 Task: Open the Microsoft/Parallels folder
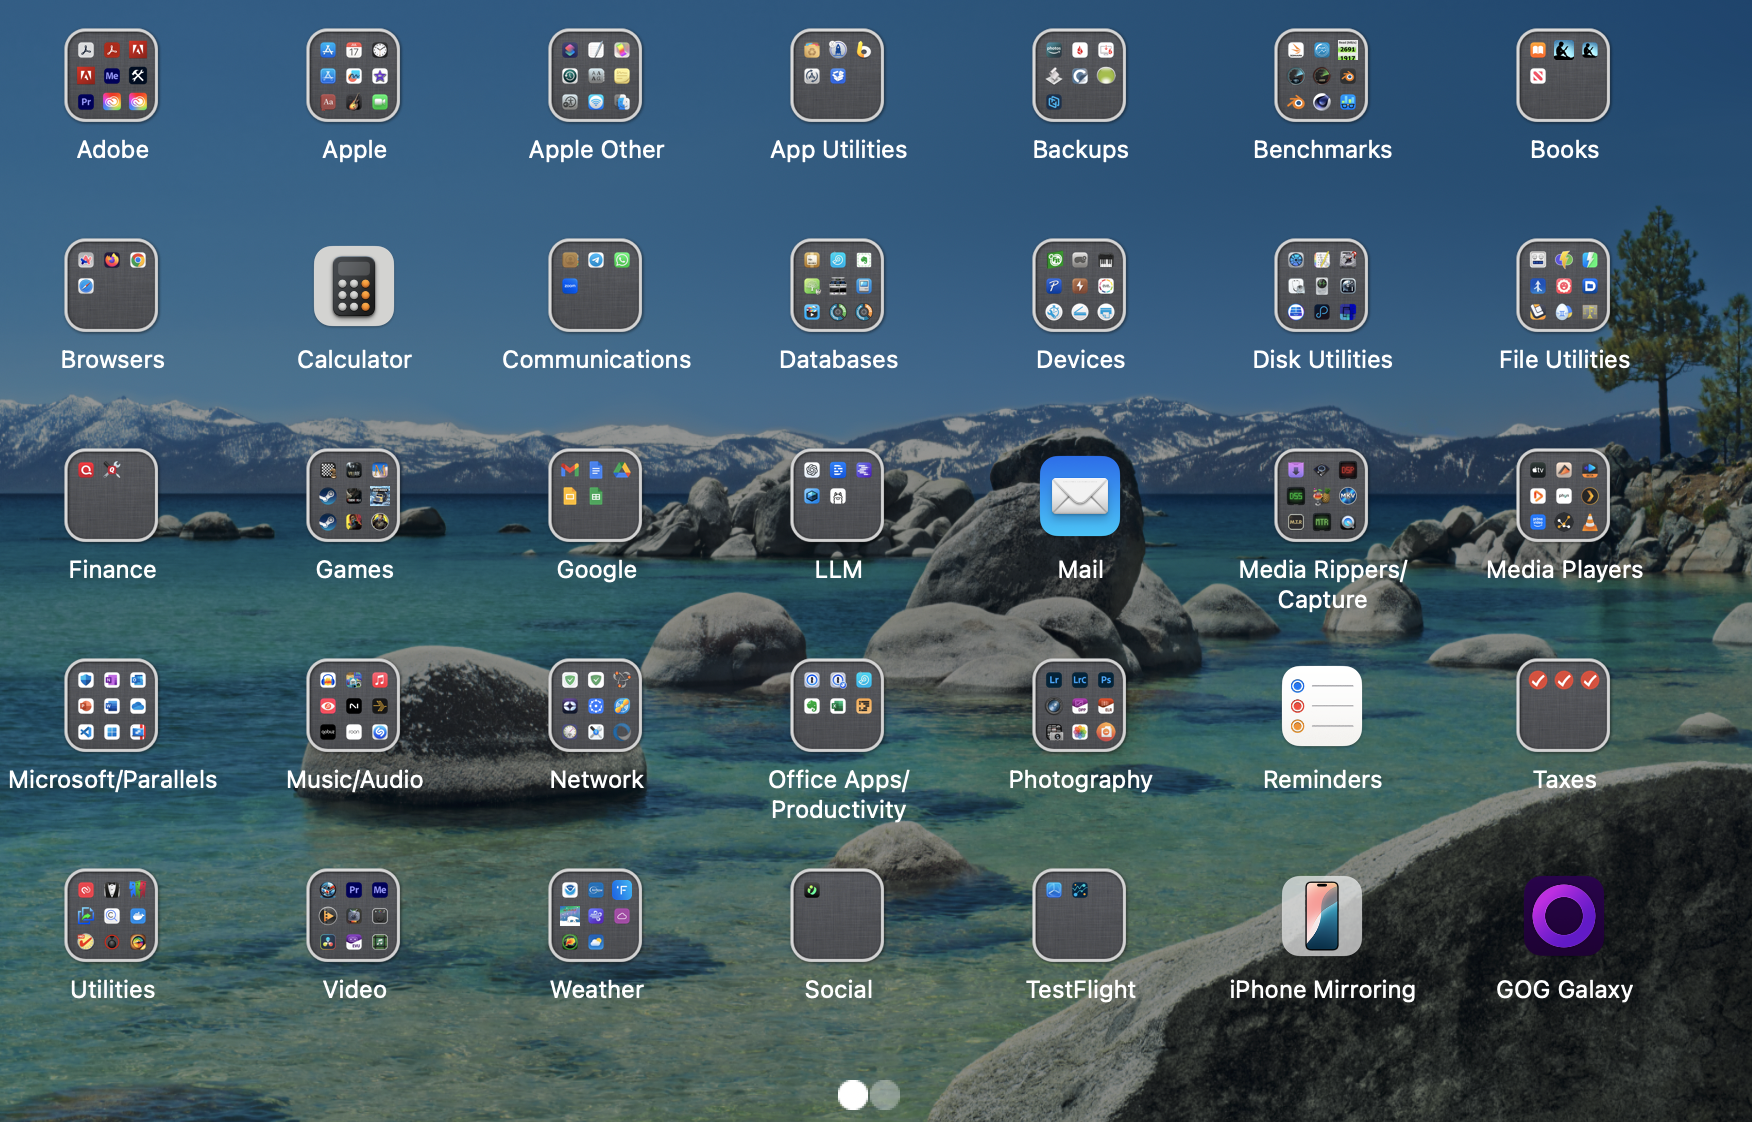[112, 706]
